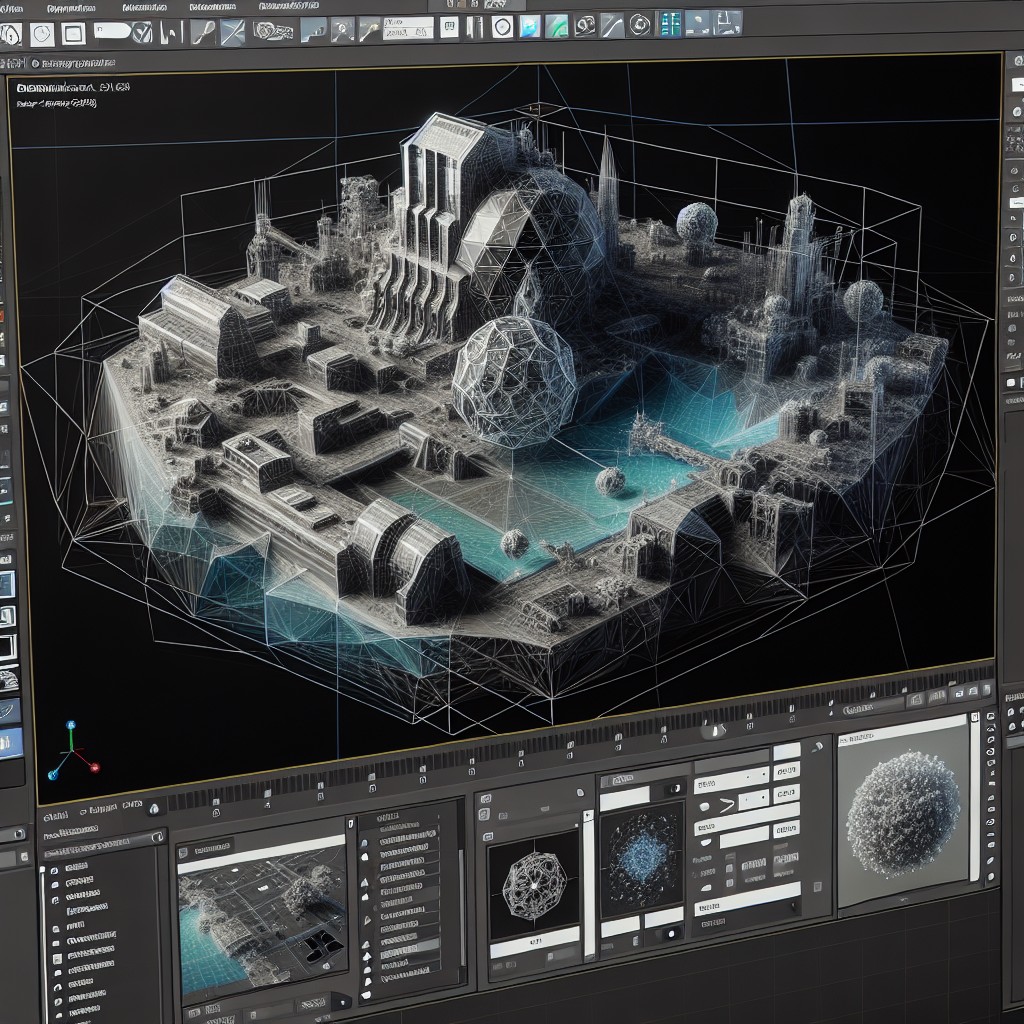Check the small checkbox in the particle parameters panel
This screenshot has width=1024, height=1024.
(728, 868)
